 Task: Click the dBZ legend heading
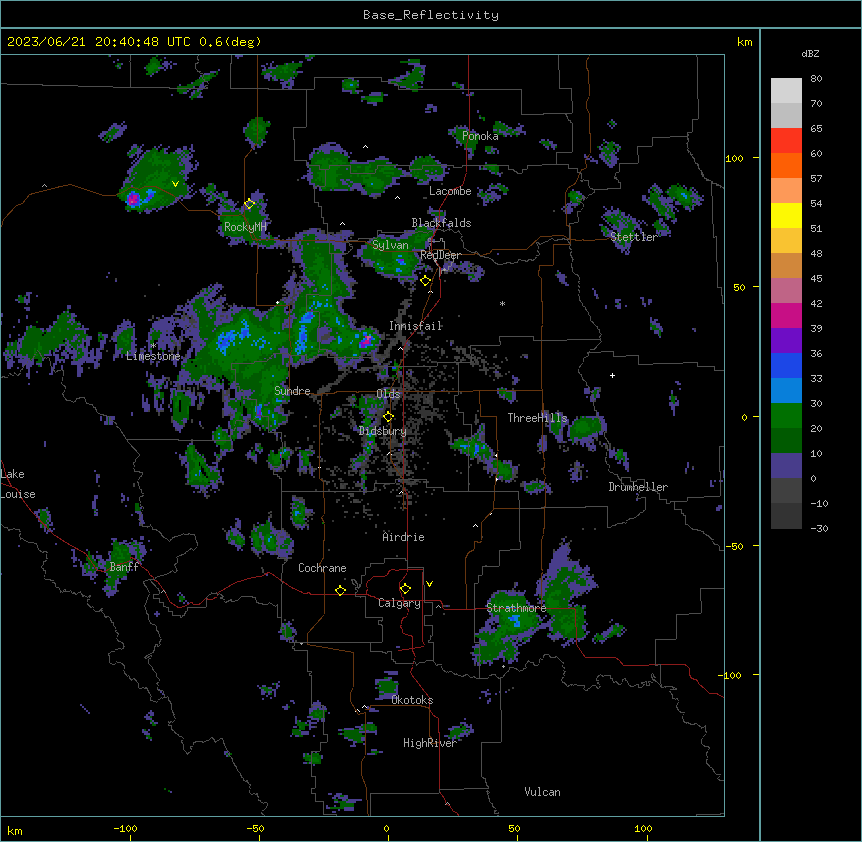pyautogui.click(x=810, y=53)
